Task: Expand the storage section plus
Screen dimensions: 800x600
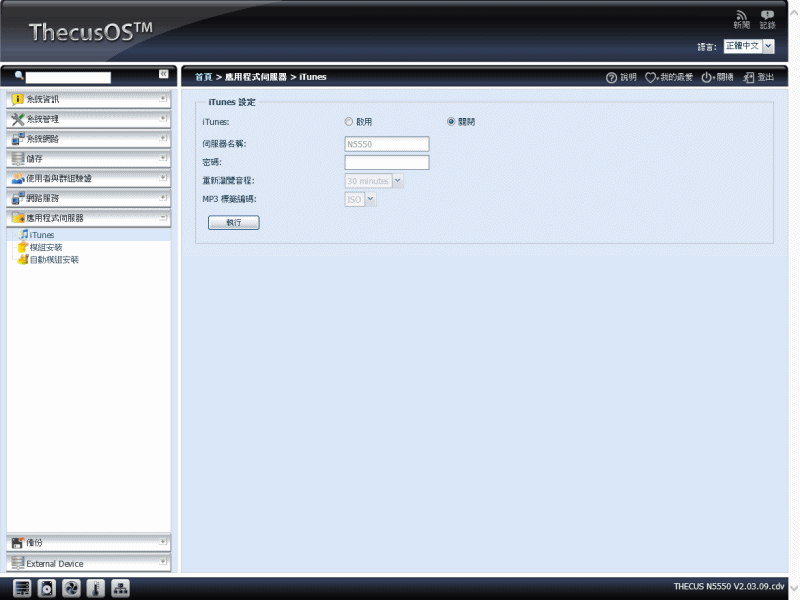Action: click(163, 158)
